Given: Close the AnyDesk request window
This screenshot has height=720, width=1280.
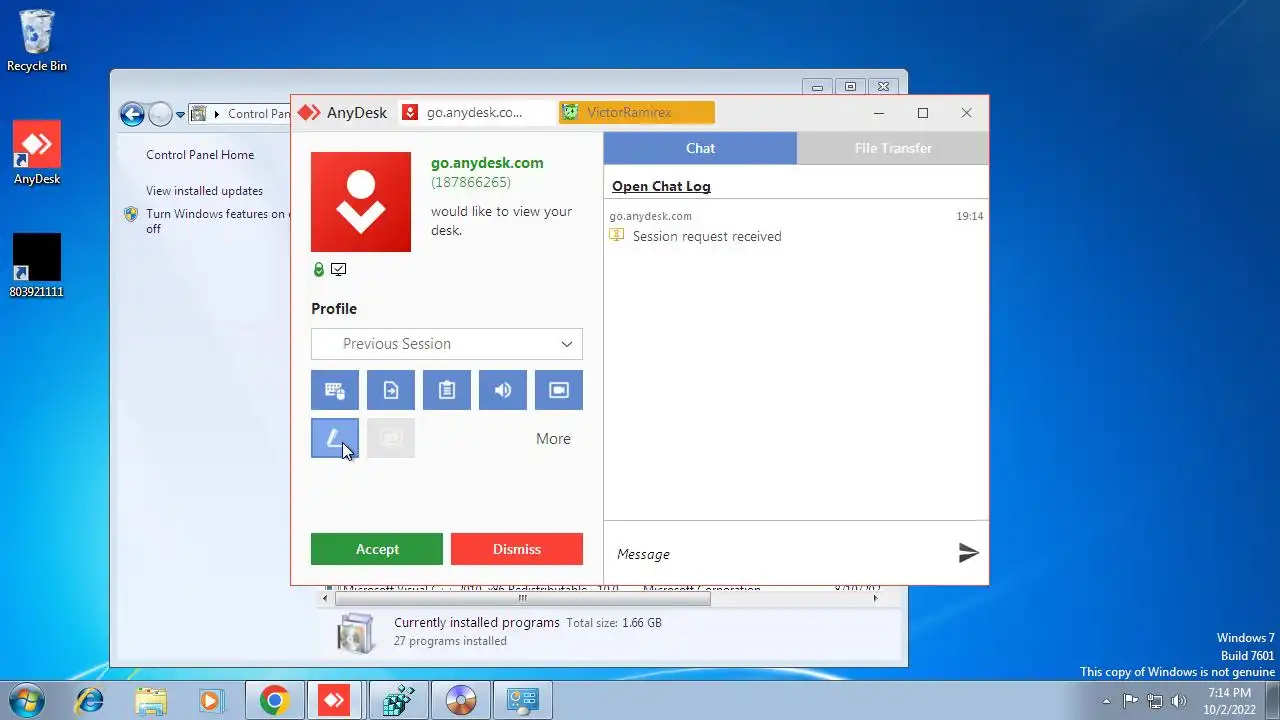Looking at the screenshot, I should coord(967,113).
